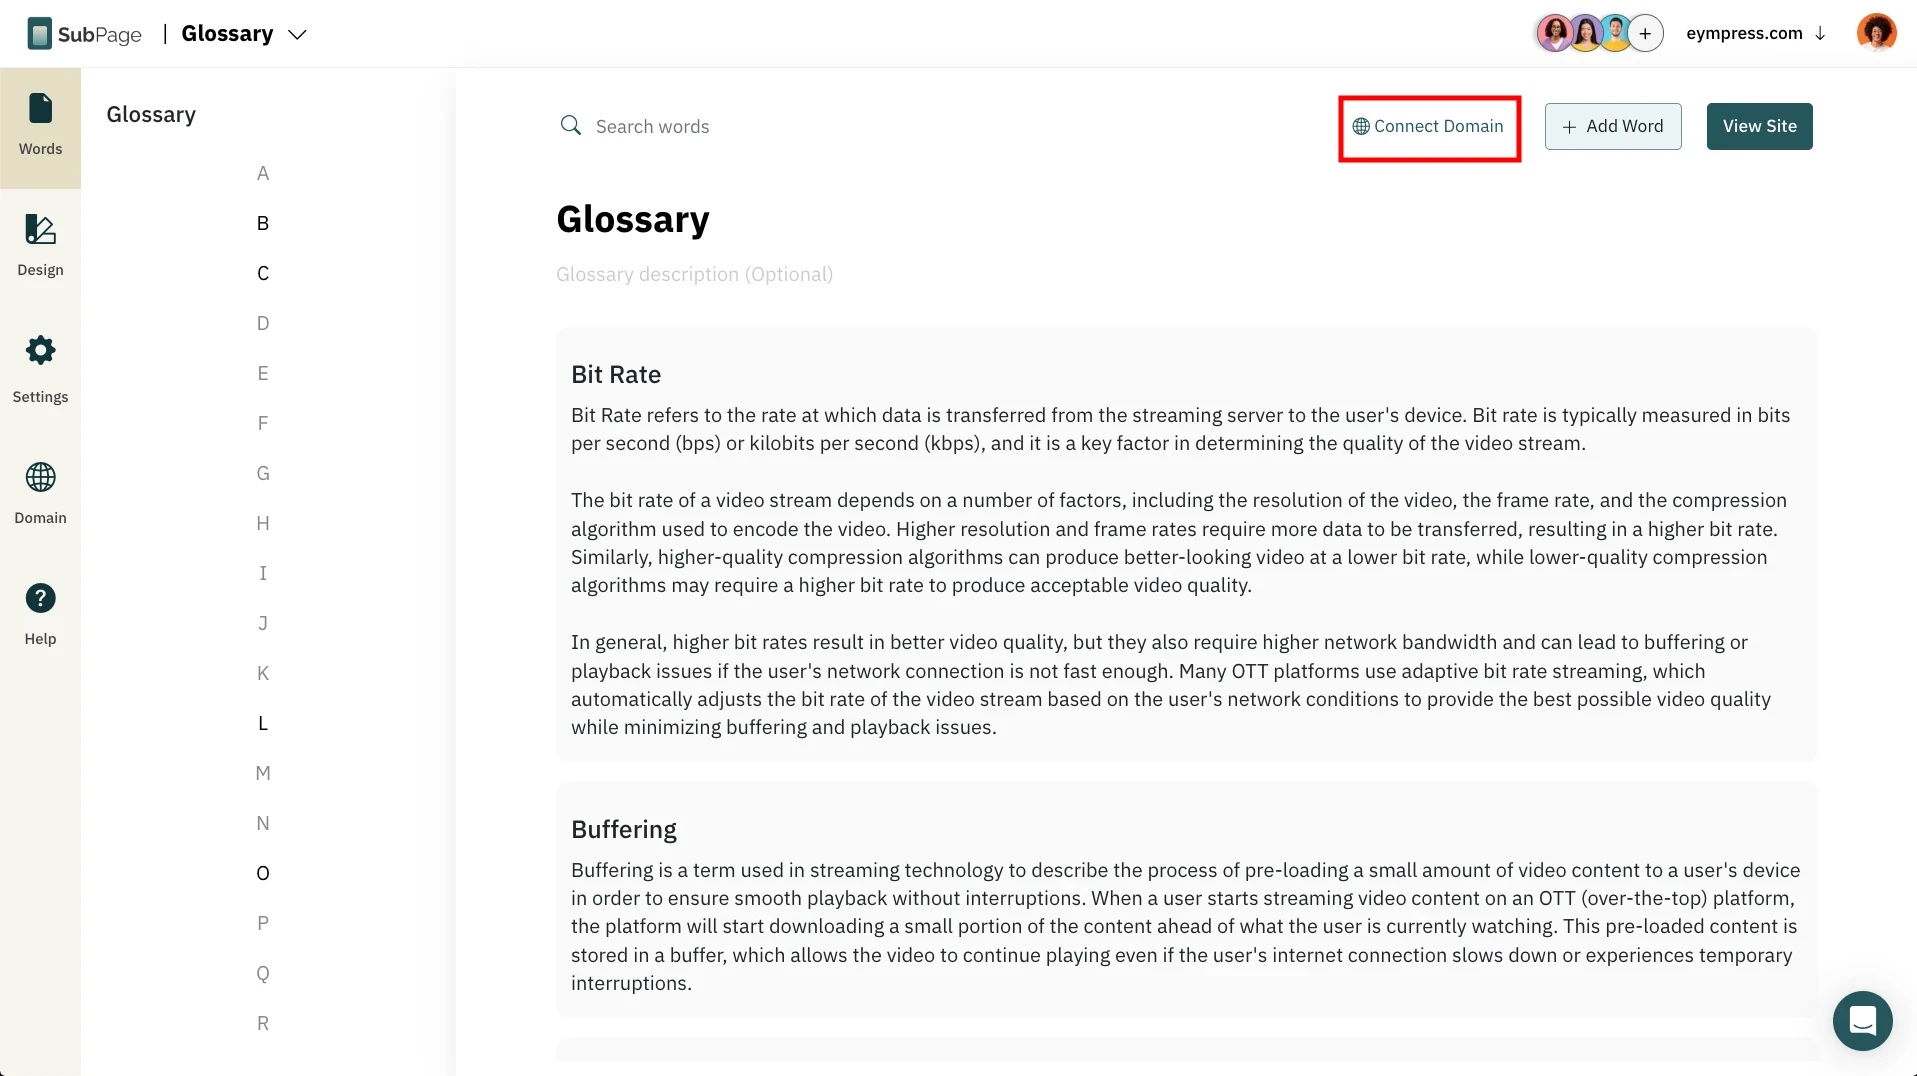1917x1076 pixels.
Task: Click the Glossary description optional field
Action: tap(694, 274)
